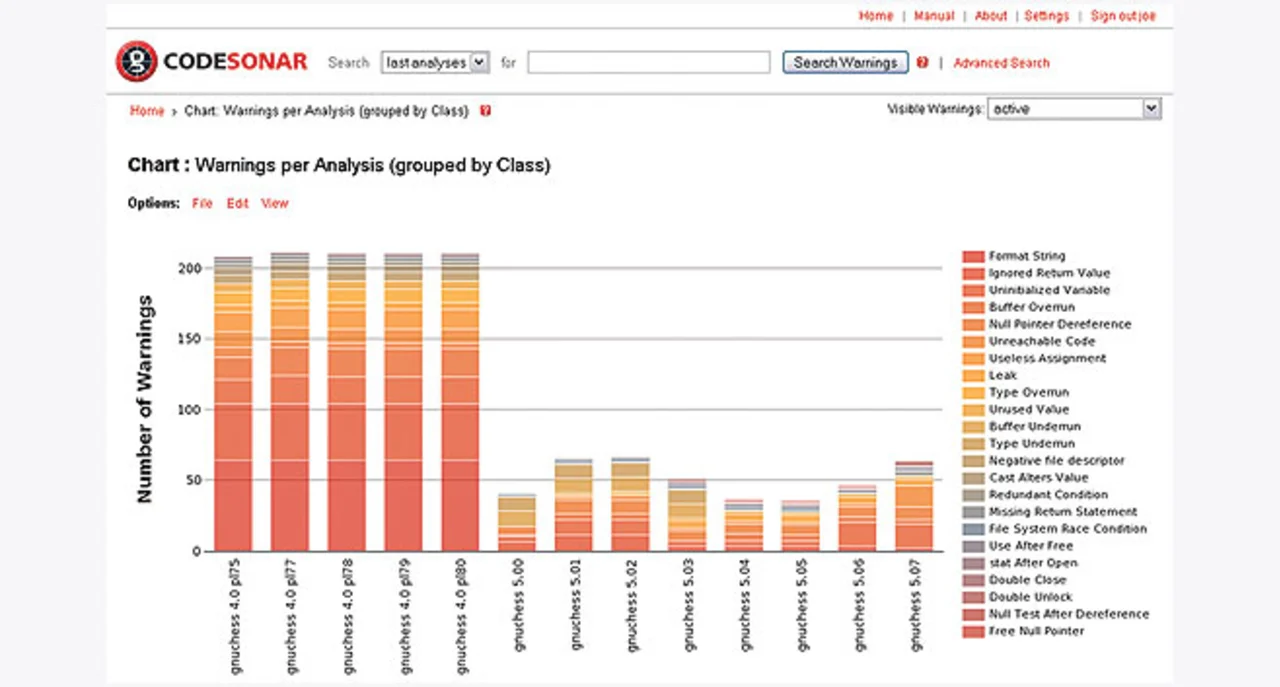1280x687 pixels.
Task: Click the help icon next to chart breadcrumb
Action: point(485,111)
